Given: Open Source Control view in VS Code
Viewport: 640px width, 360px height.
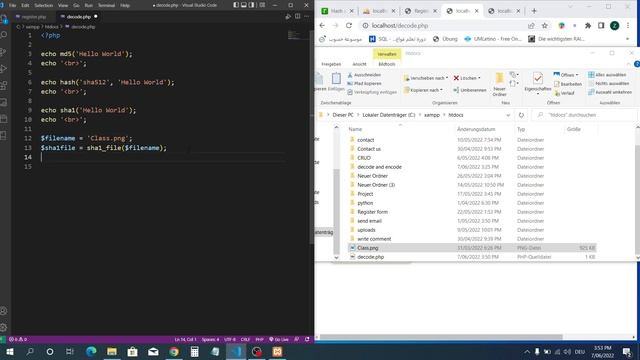Looking at the screenshot, I should 4,52.
